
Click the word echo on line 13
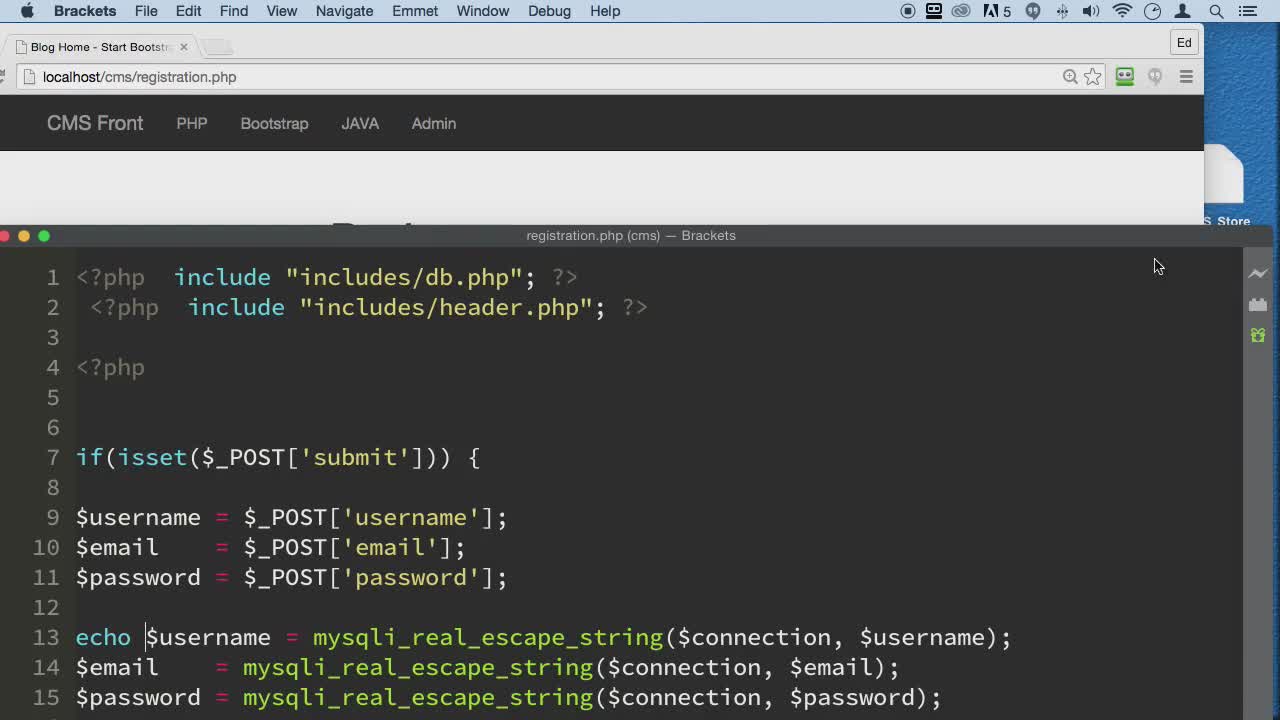[x=103, y=638]
